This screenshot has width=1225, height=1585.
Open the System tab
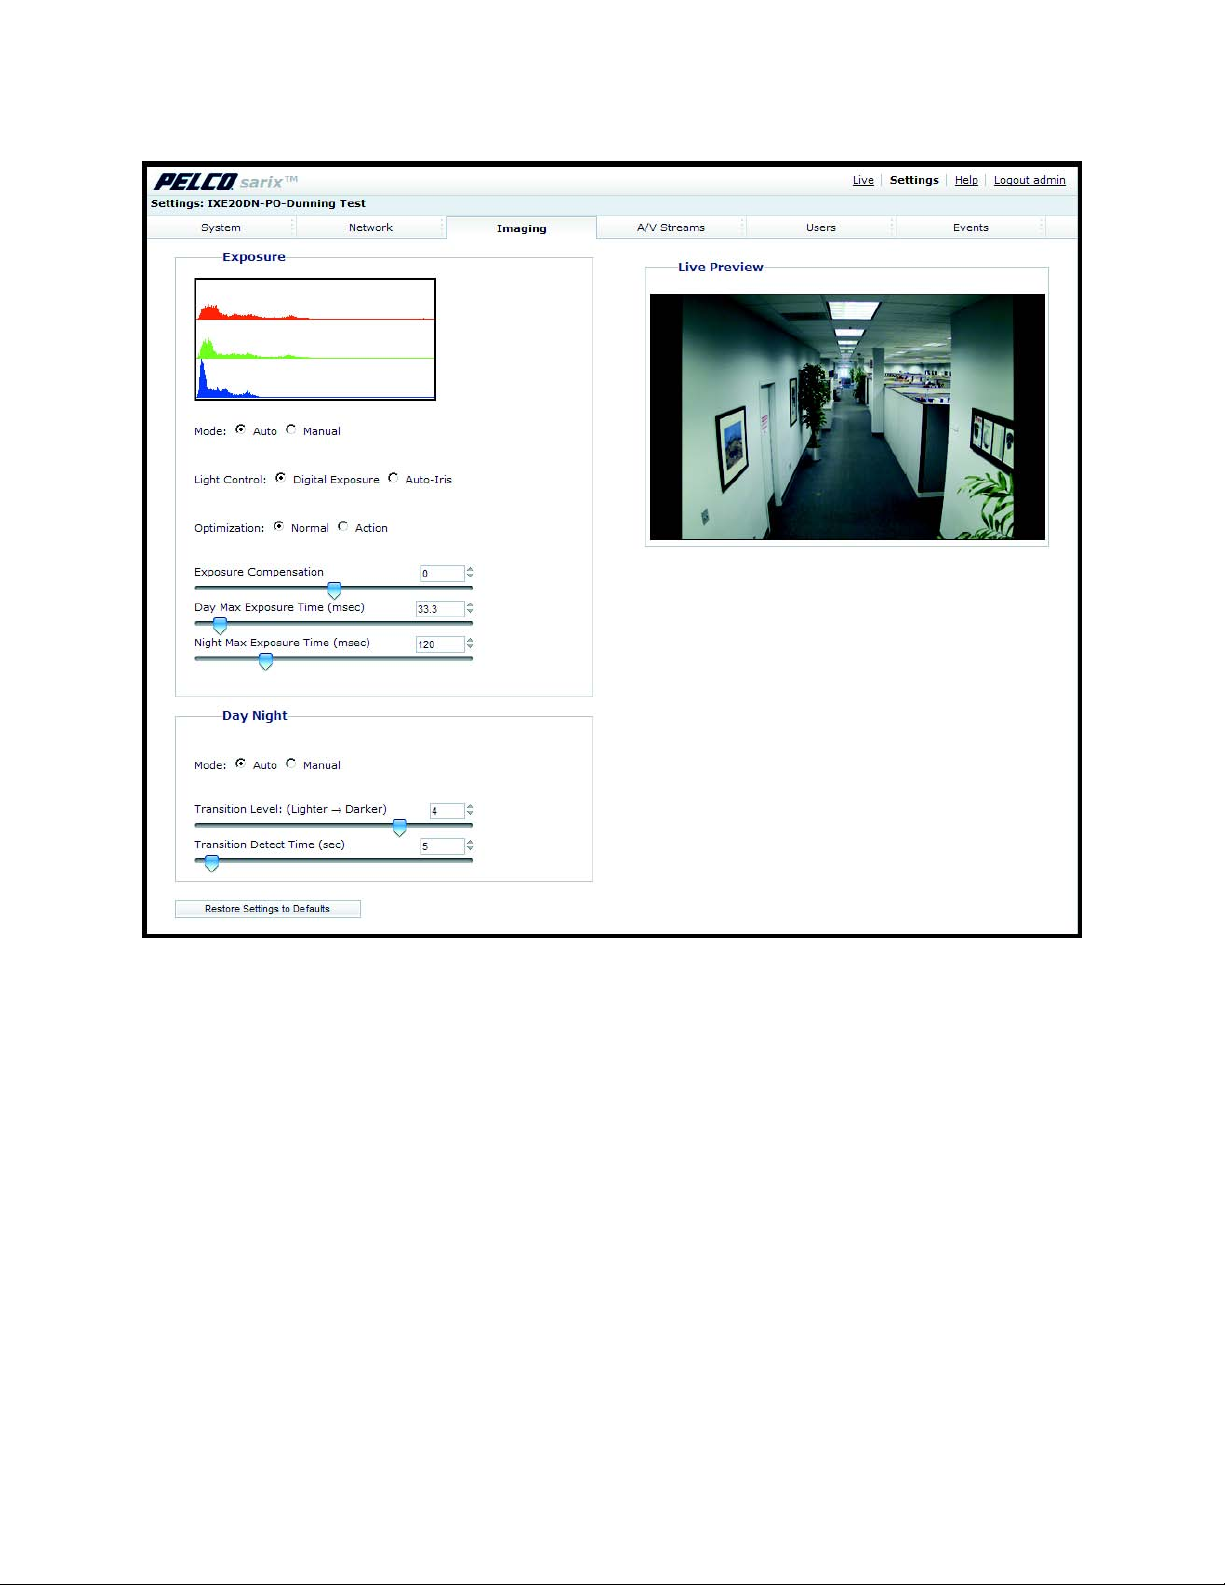pyautogui.click(x=221, y=228)
